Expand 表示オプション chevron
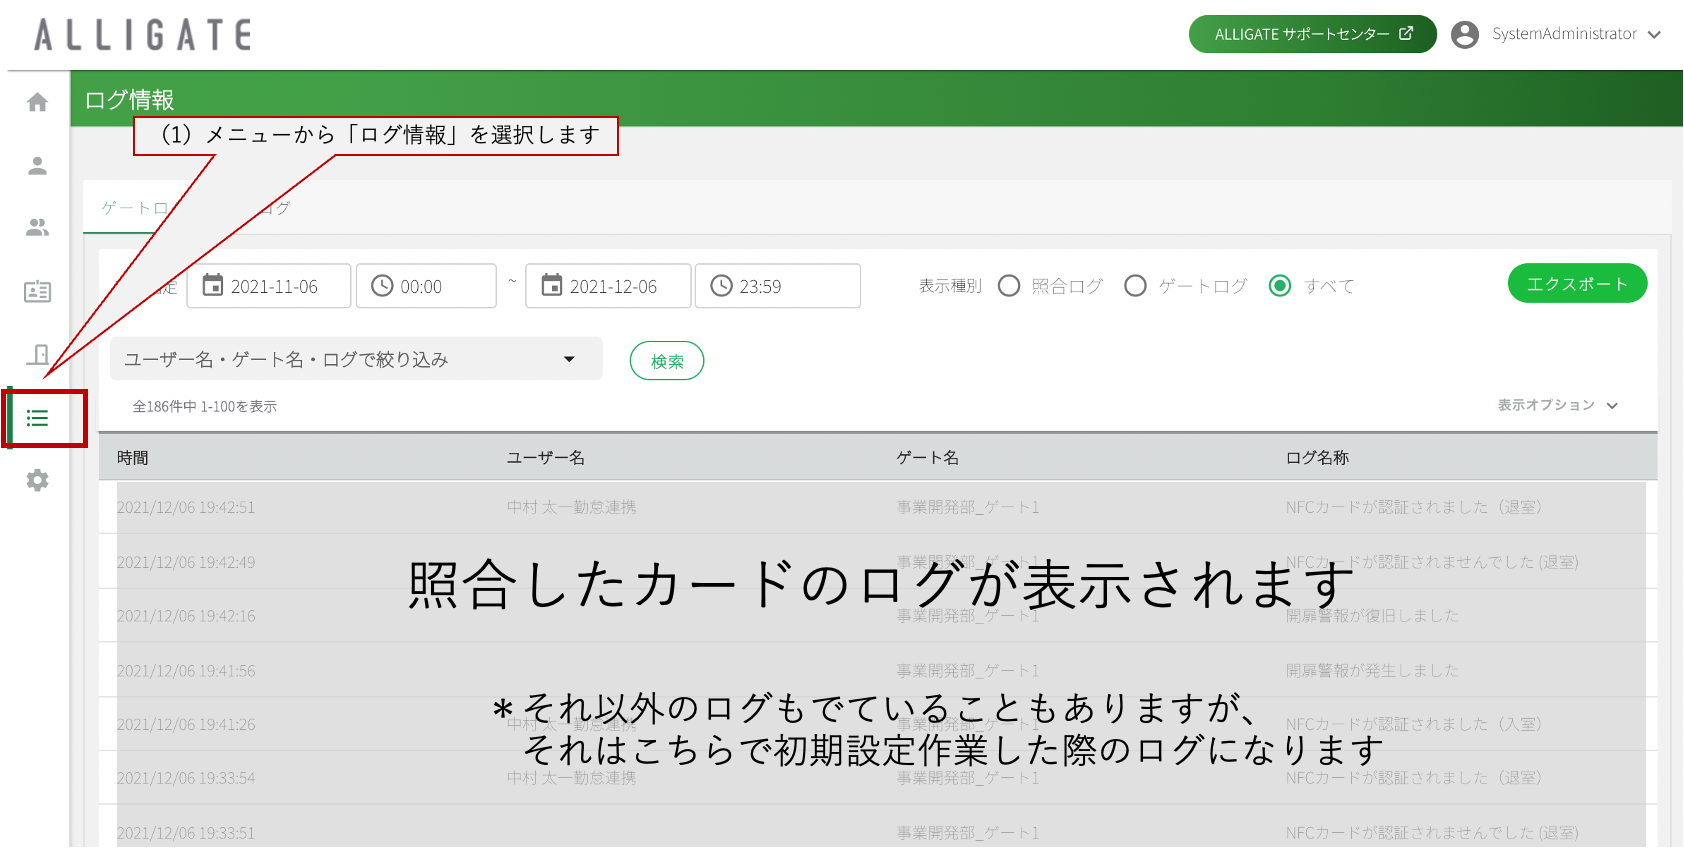Viewport: 1684px width, 848px height. (x=1612, y=406)
